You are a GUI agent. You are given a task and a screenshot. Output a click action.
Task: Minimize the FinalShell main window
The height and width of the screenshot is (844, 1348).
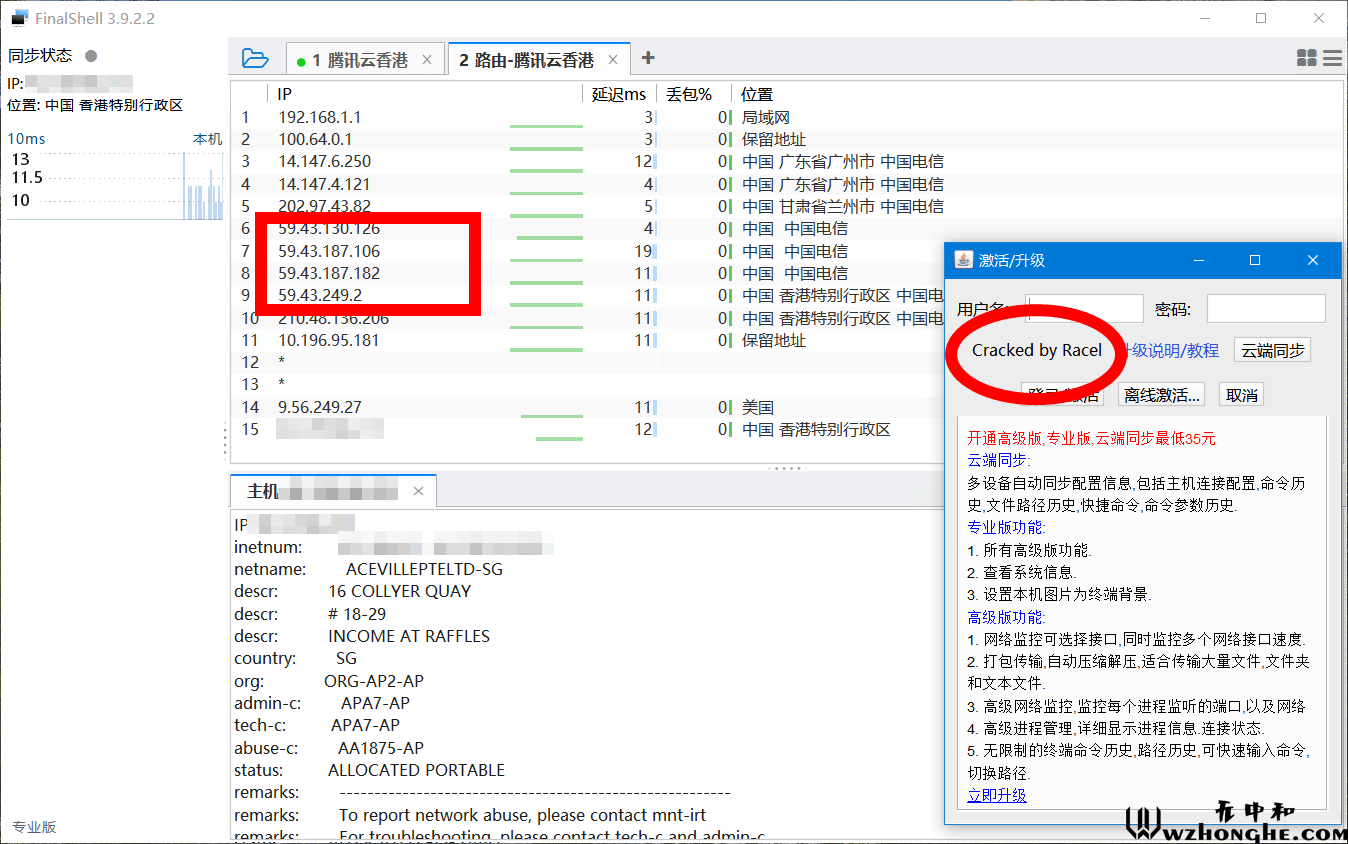1204,18
